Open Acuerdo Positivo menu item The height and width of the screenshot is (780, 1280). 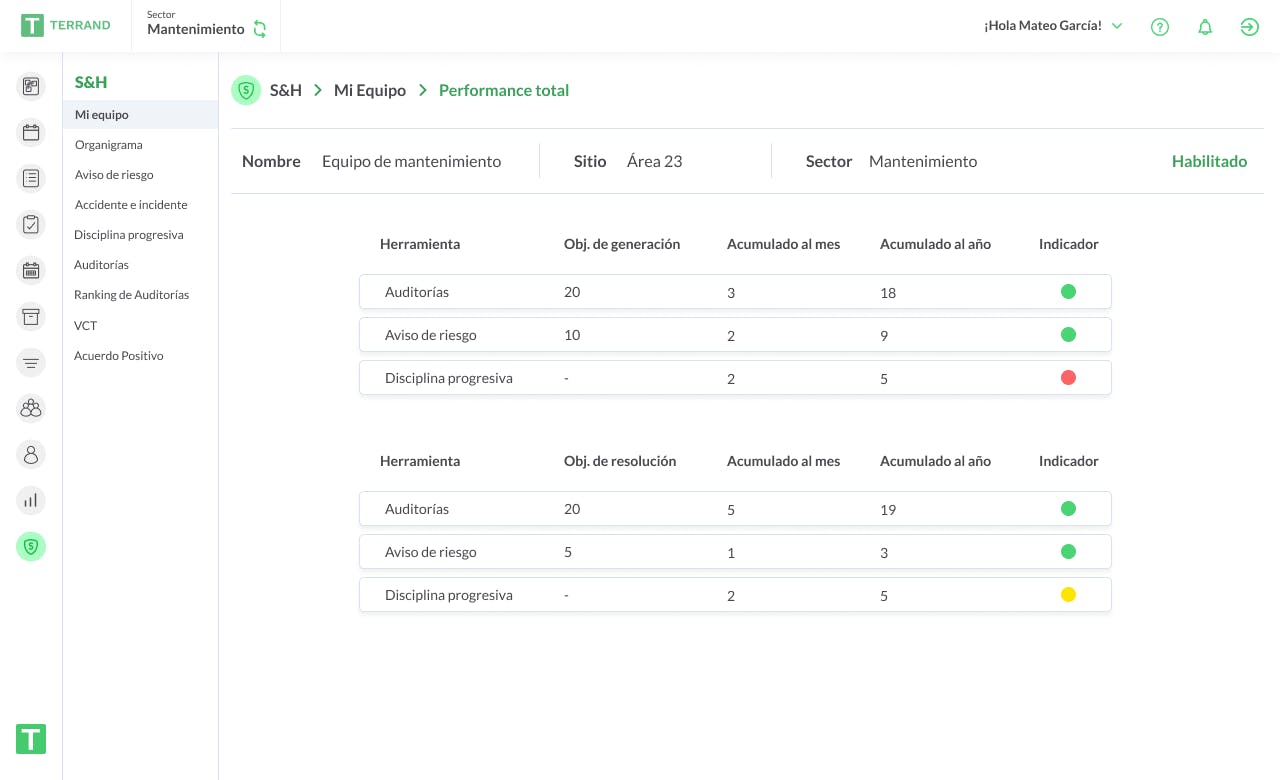coord(119,356)
